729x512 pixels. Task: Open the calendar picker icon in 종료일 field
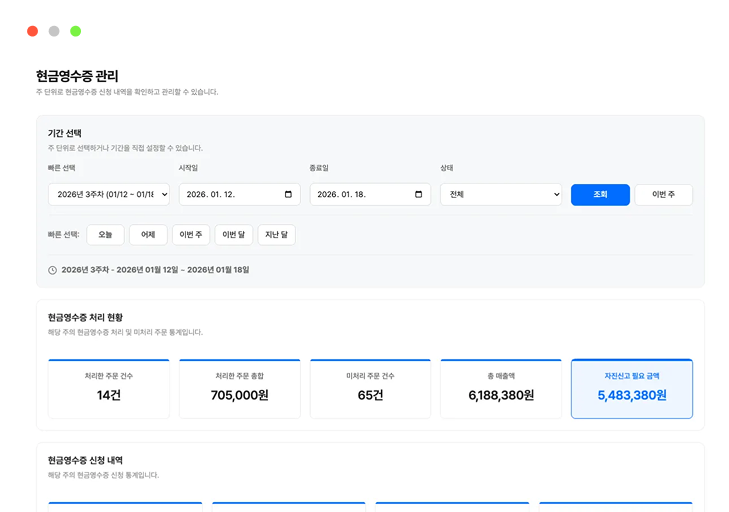(x=420, y=195)
